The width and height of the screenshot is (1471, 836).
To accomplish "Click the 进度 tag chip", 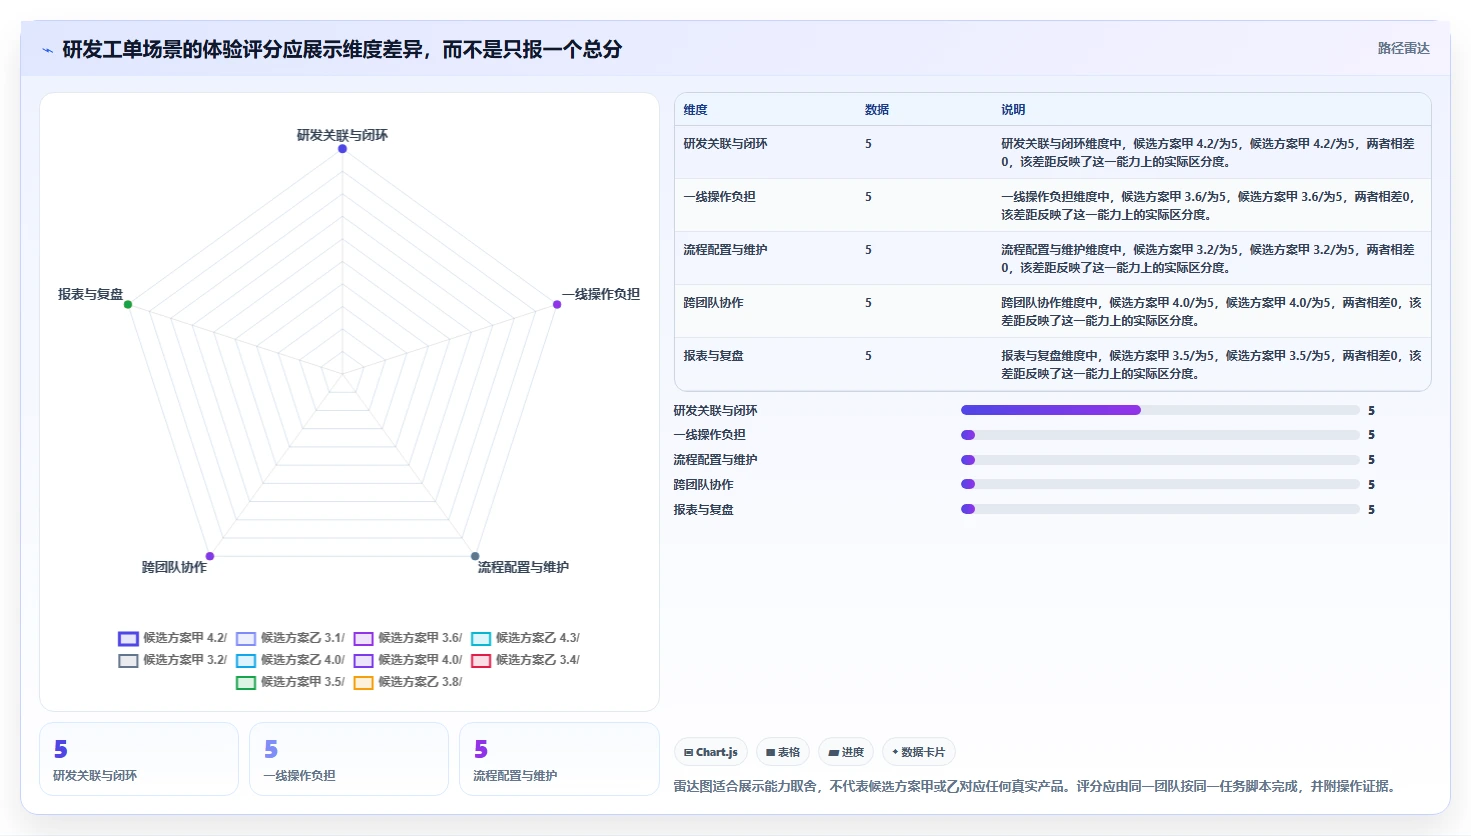I will tap(846, 752).
